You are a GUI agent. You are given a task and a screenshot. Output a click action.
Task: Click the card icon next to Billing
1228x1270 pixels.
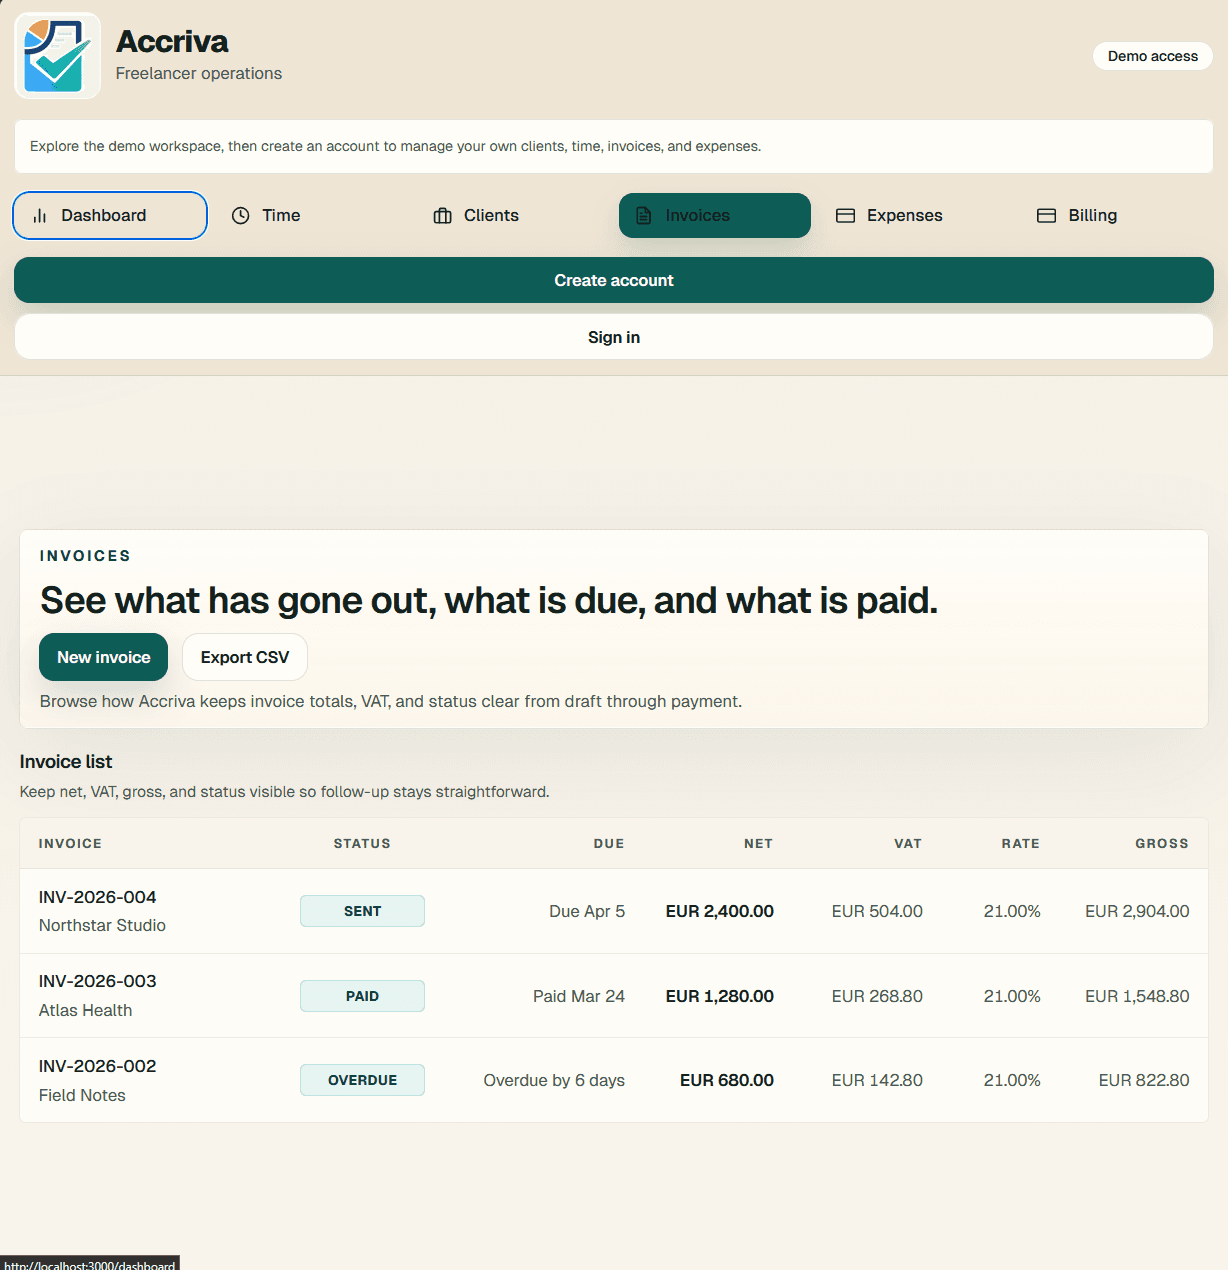click(x=1047, y=215)
